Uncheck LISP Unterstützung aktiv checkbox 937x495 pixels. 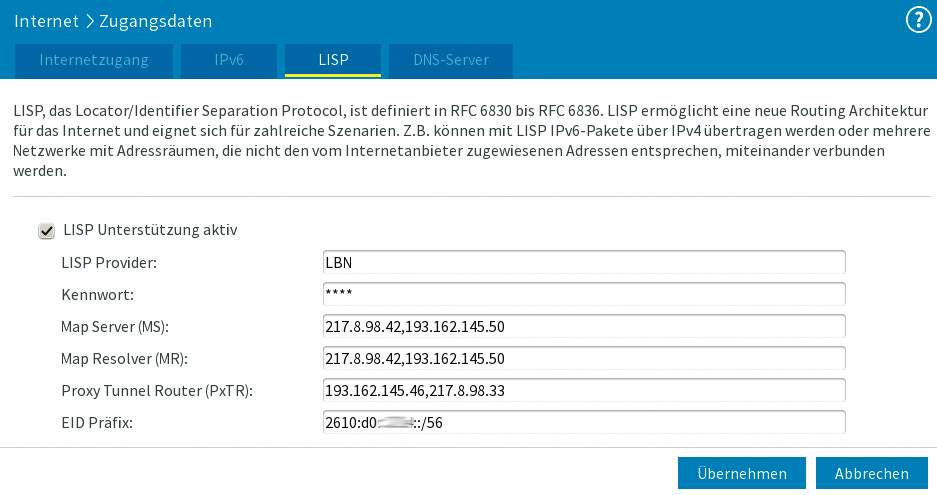coord(46,231)
